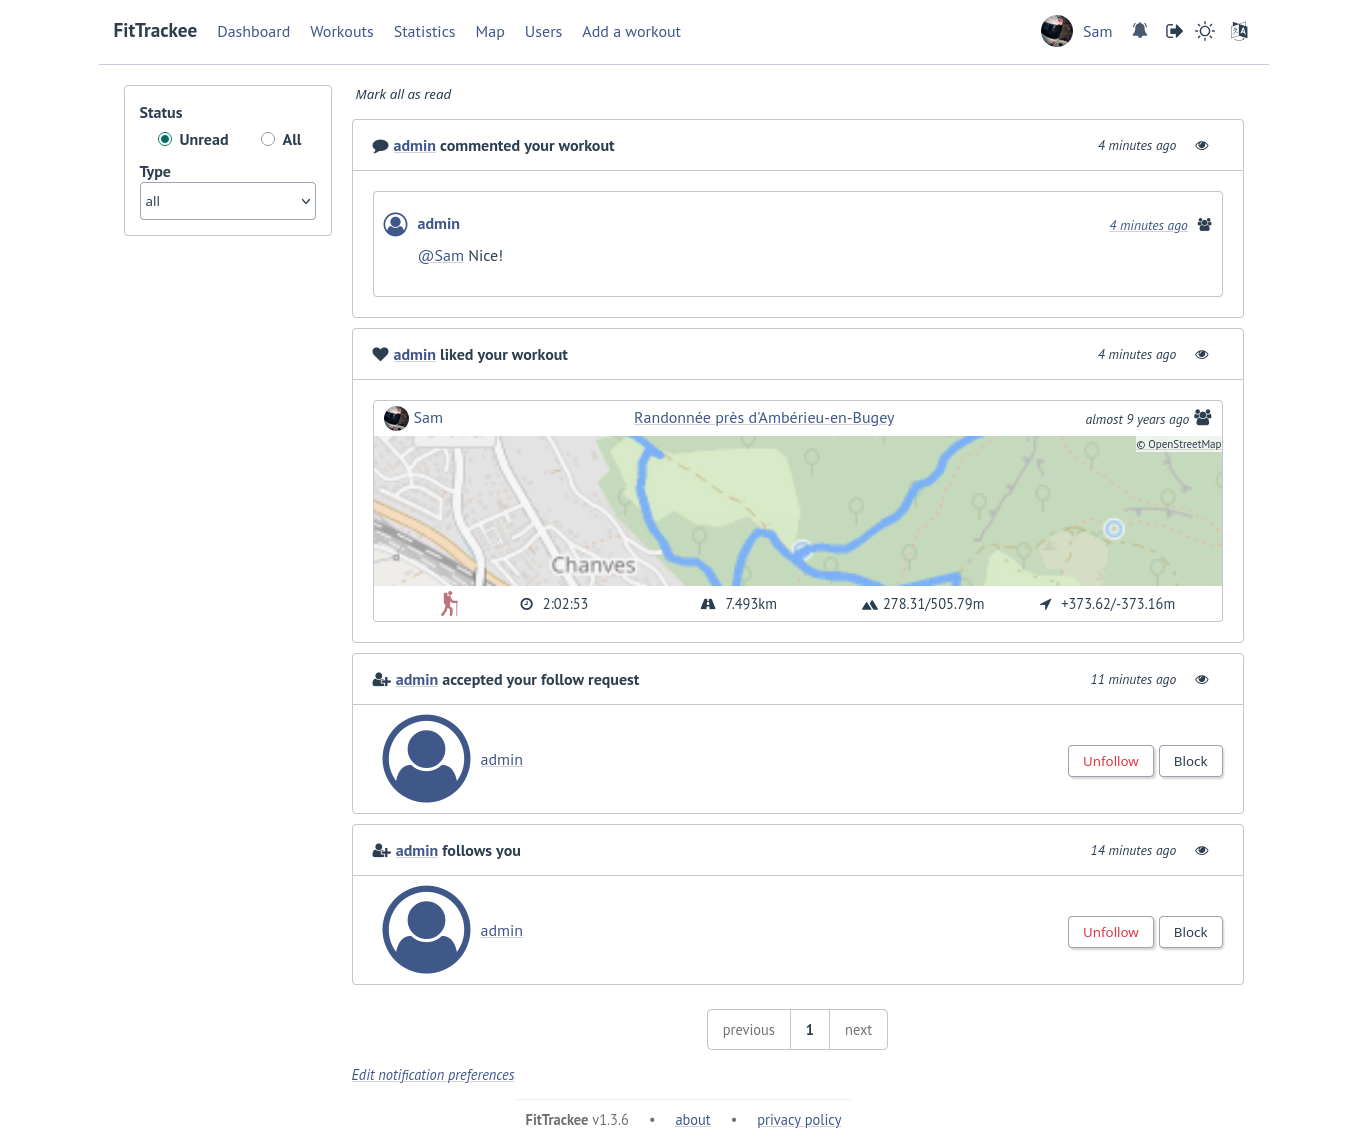Open the notifications bell icon
The height and width of the screenshot is (1139, 1367).
pyautogui.click(x=1140, y=31)
